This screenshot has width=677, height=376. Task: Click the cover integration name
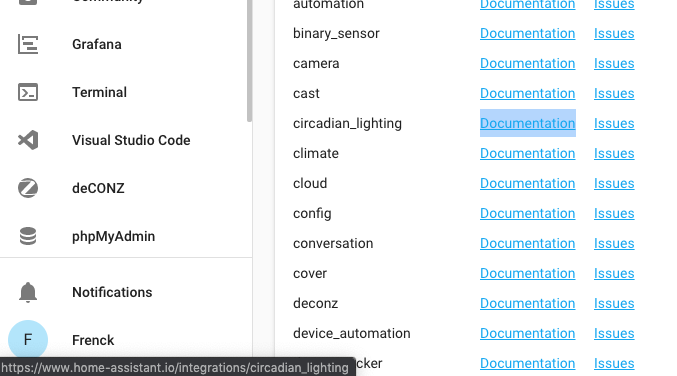310,274
